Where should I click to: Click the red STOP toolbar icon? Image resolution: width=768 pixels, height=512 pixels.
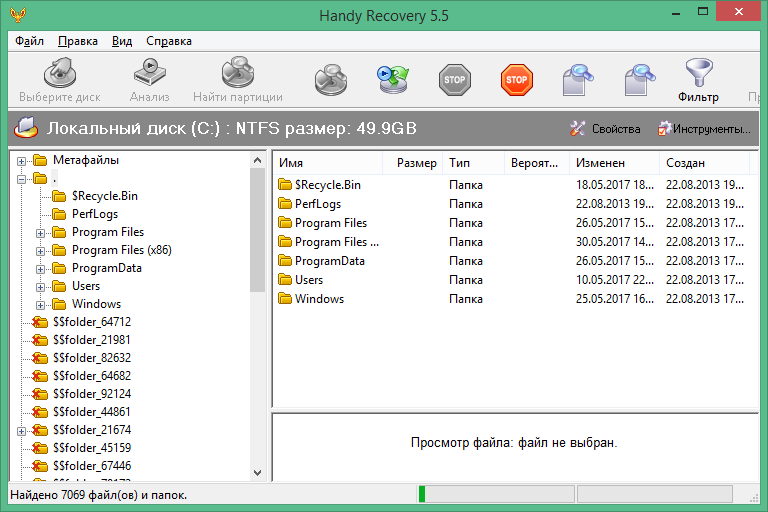click(517, 79)
